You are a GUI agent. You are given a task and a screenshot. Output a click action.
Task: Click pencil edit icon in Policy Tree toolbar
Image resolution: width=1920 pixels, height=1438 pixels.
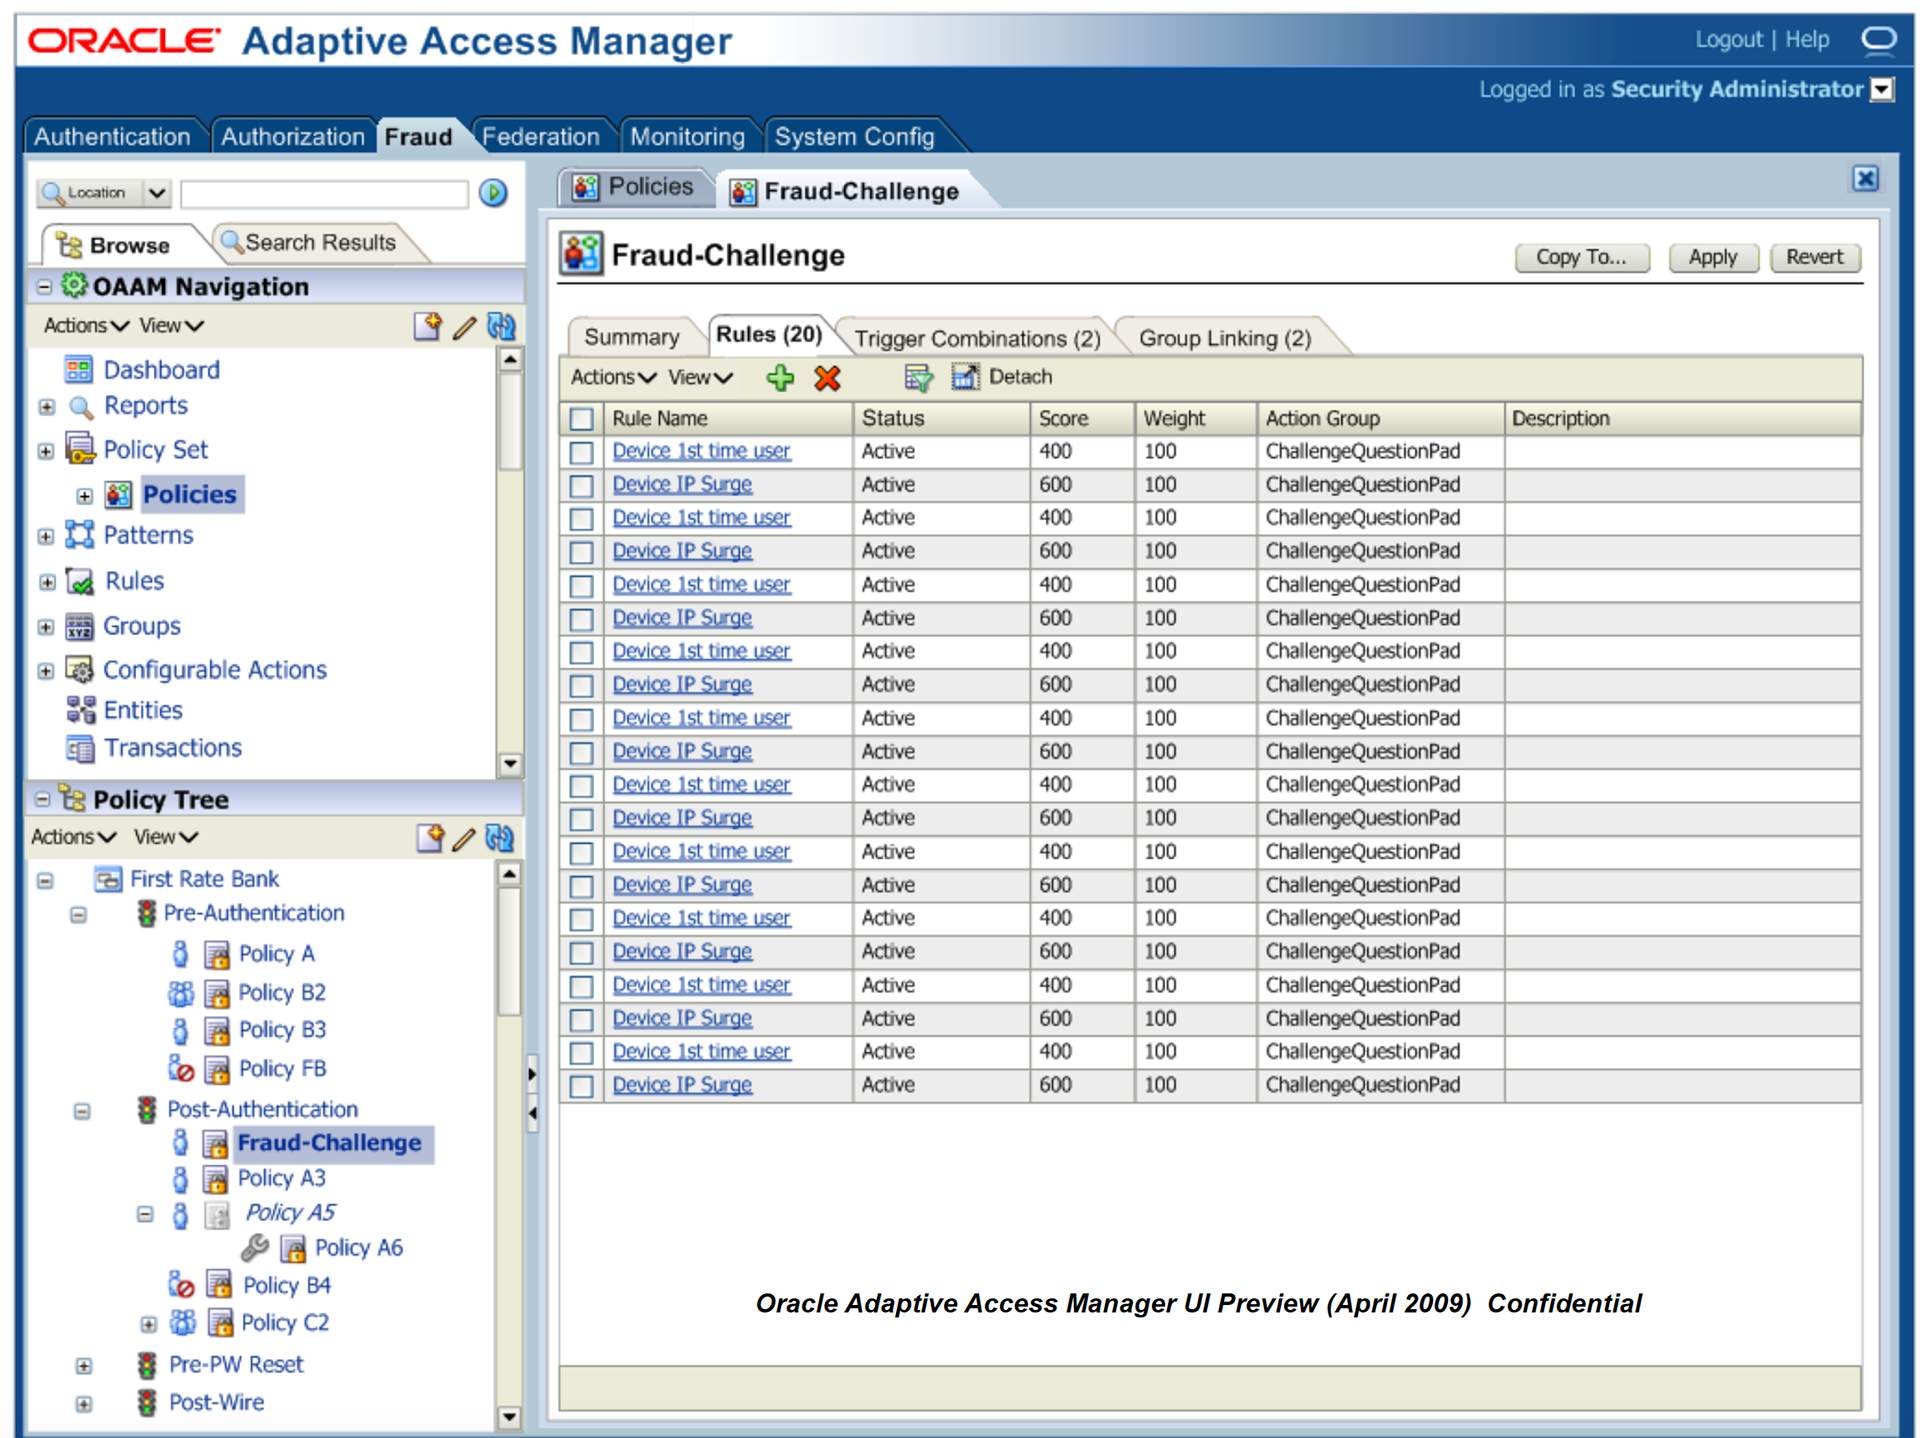coord(464,839)
